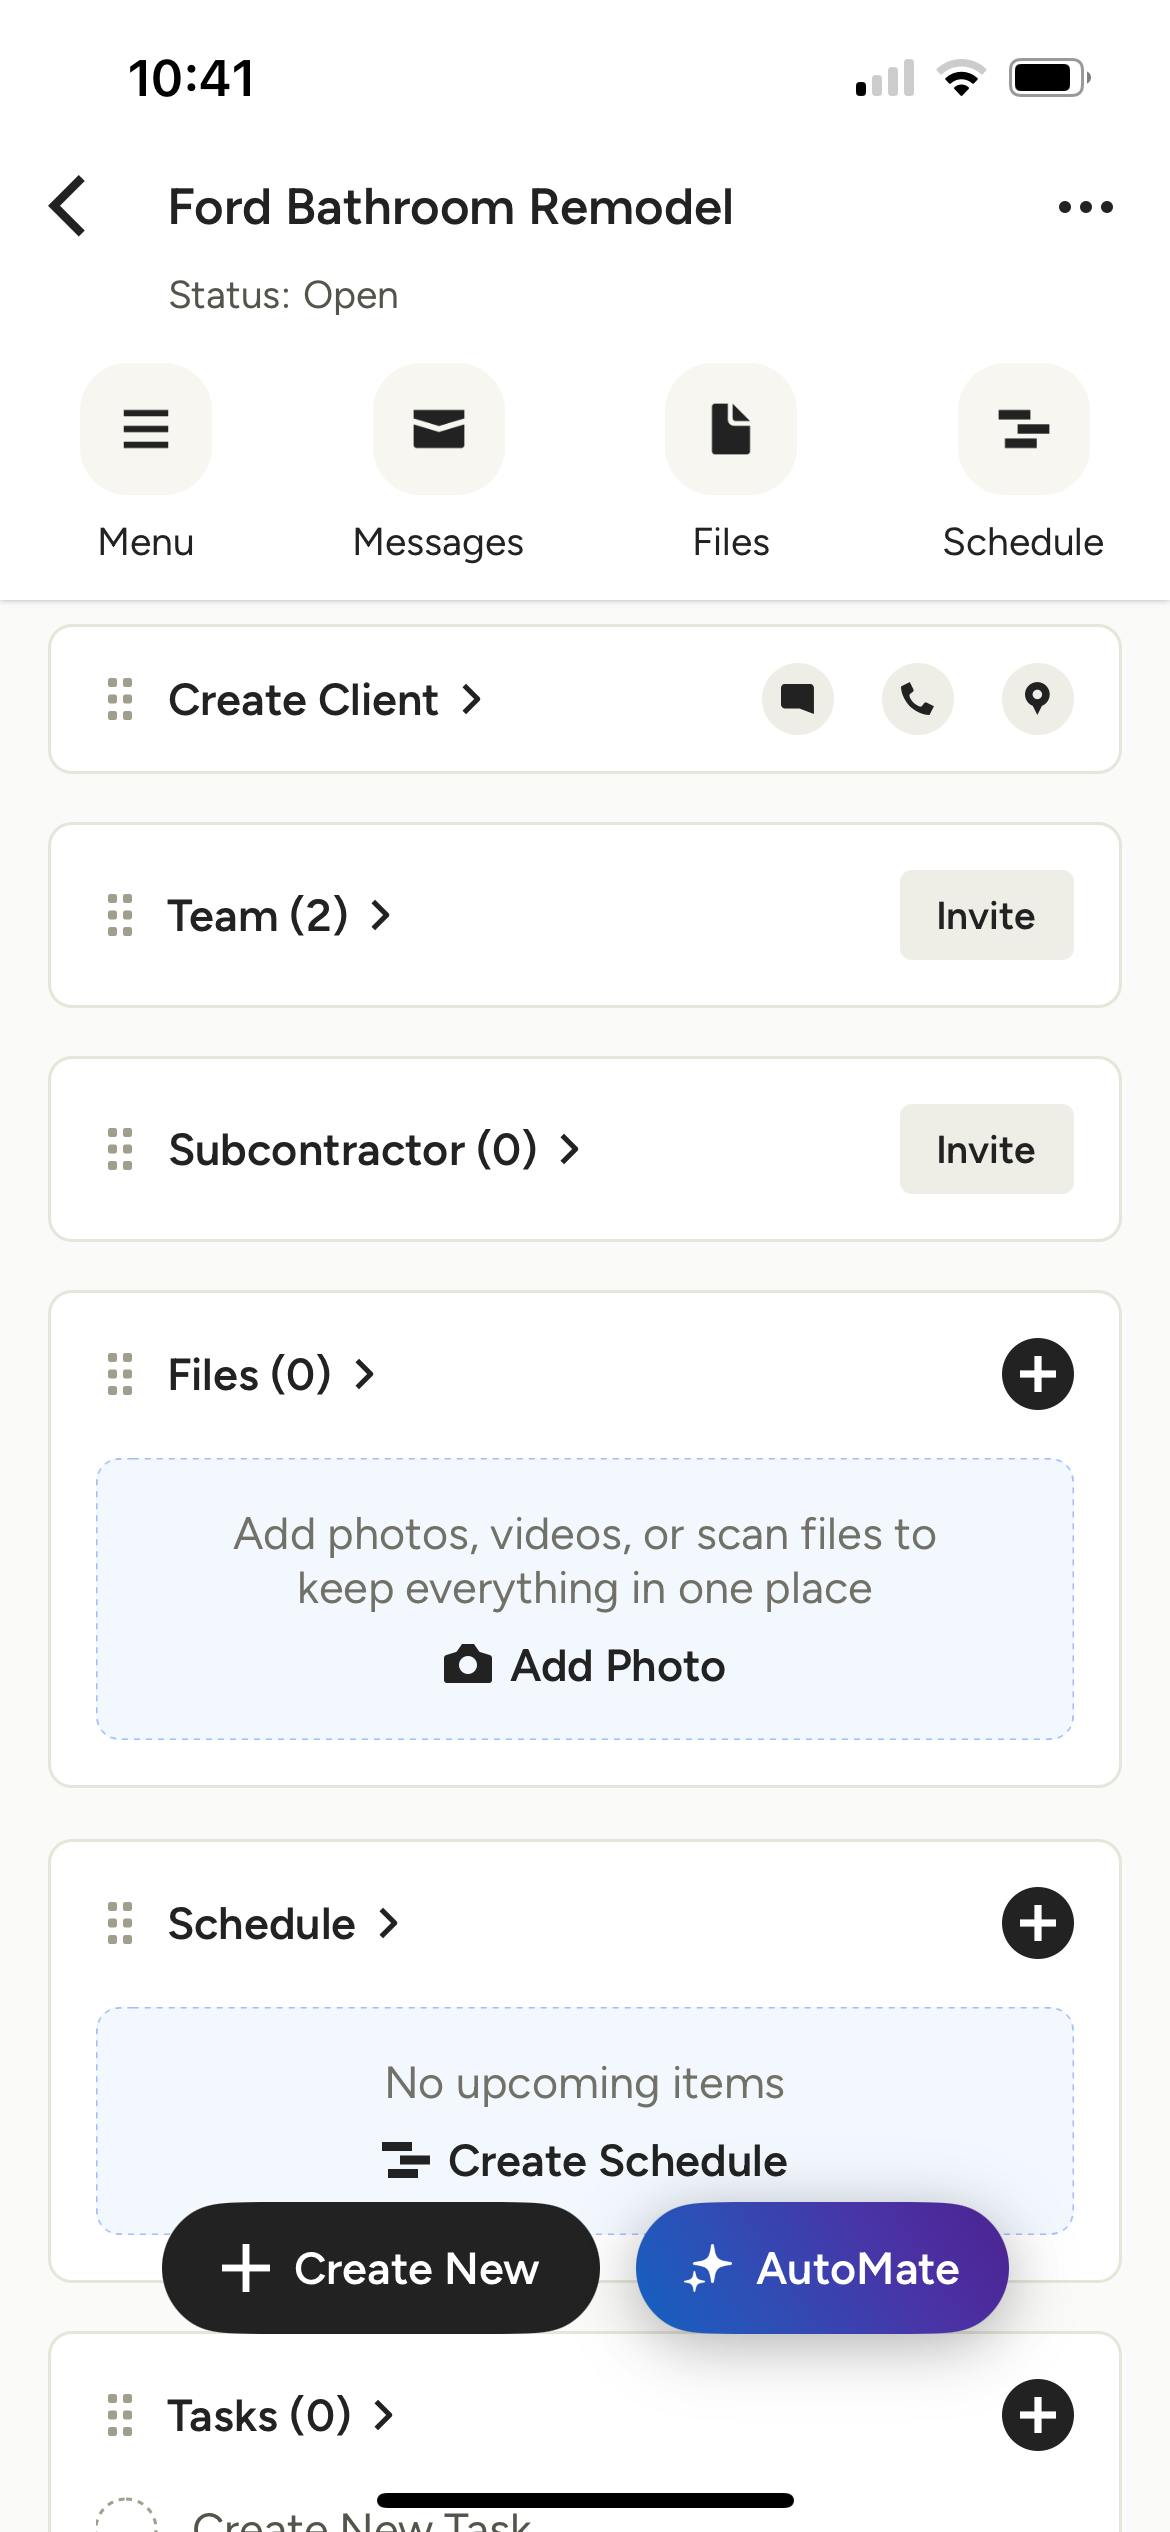Expand the Subcontractor (0) section
1170x2532 pixels.
coord(374,1150)
